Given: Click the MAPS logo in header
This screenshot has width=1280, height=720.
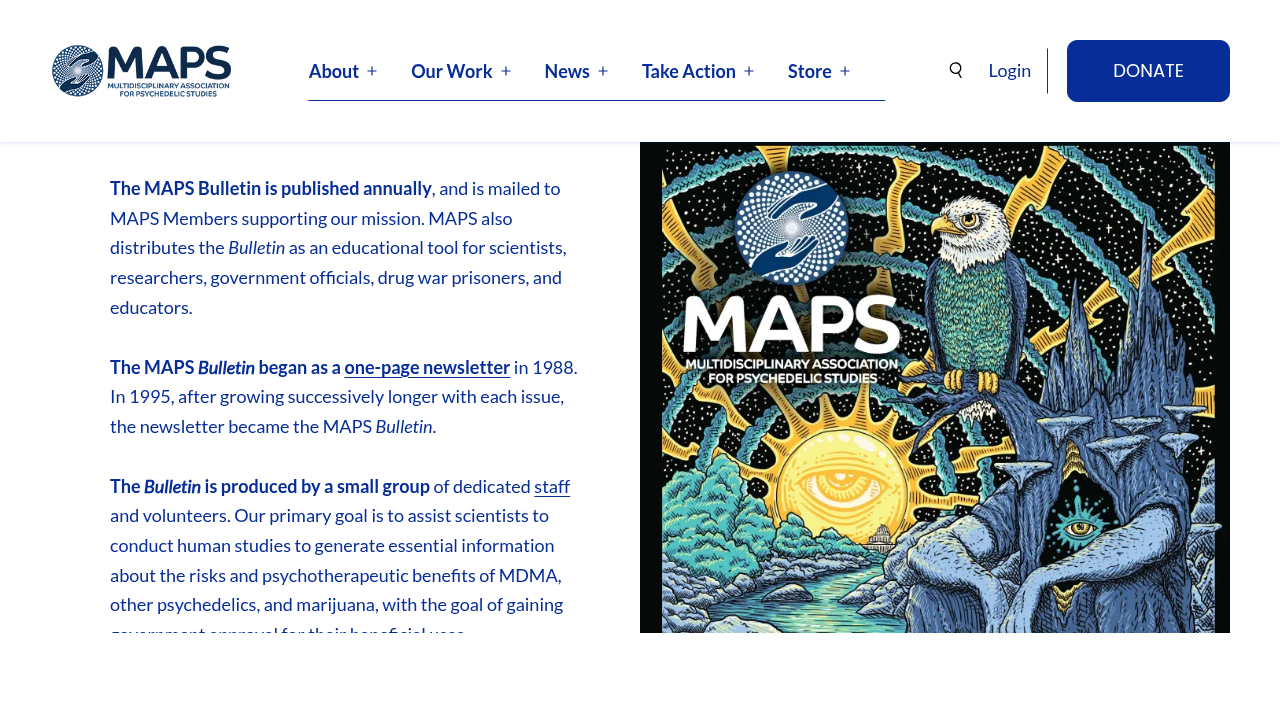Looking at the screenshot, I should pyautogui.click(x=141, y=71).
